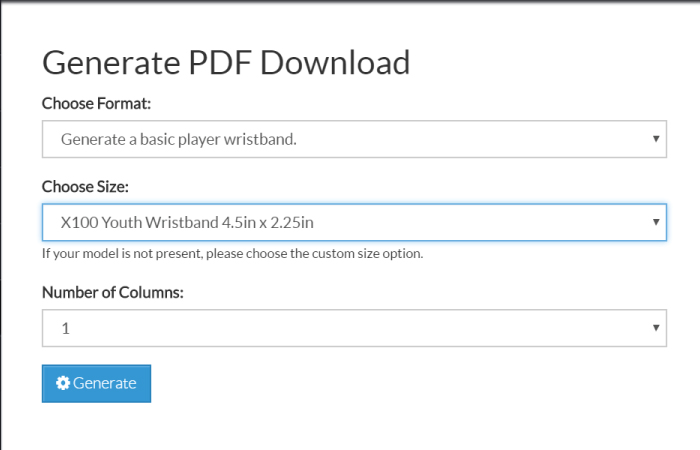Click the 'Generate PDF Download' heading
The height and width of the screenshot is (450, 700).
point(226,62)
